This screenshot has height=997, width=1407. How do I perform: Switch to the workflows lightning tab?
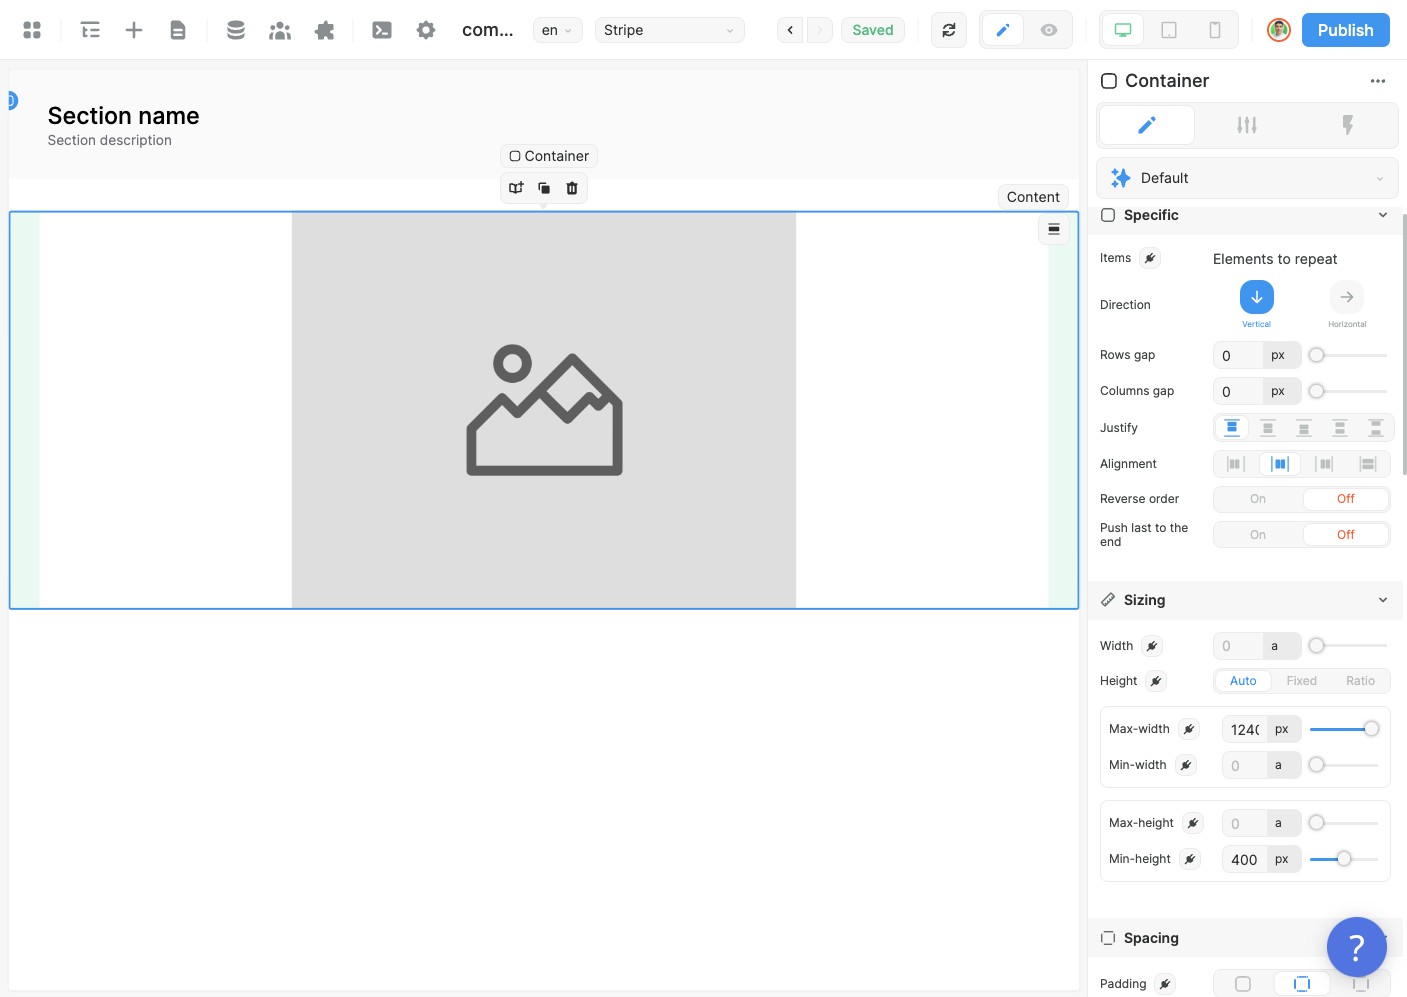[x=1347, y=125]
